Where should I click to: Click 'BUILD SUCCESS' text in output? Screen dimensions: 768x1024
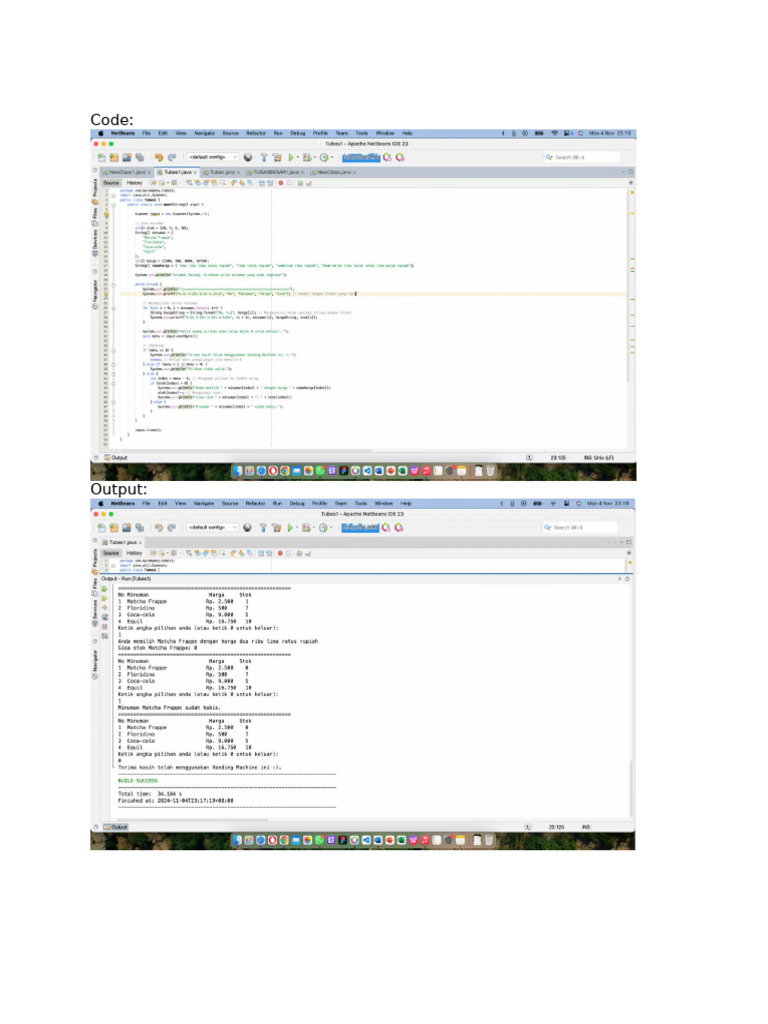pyautogui.click(x=138, y=781)
